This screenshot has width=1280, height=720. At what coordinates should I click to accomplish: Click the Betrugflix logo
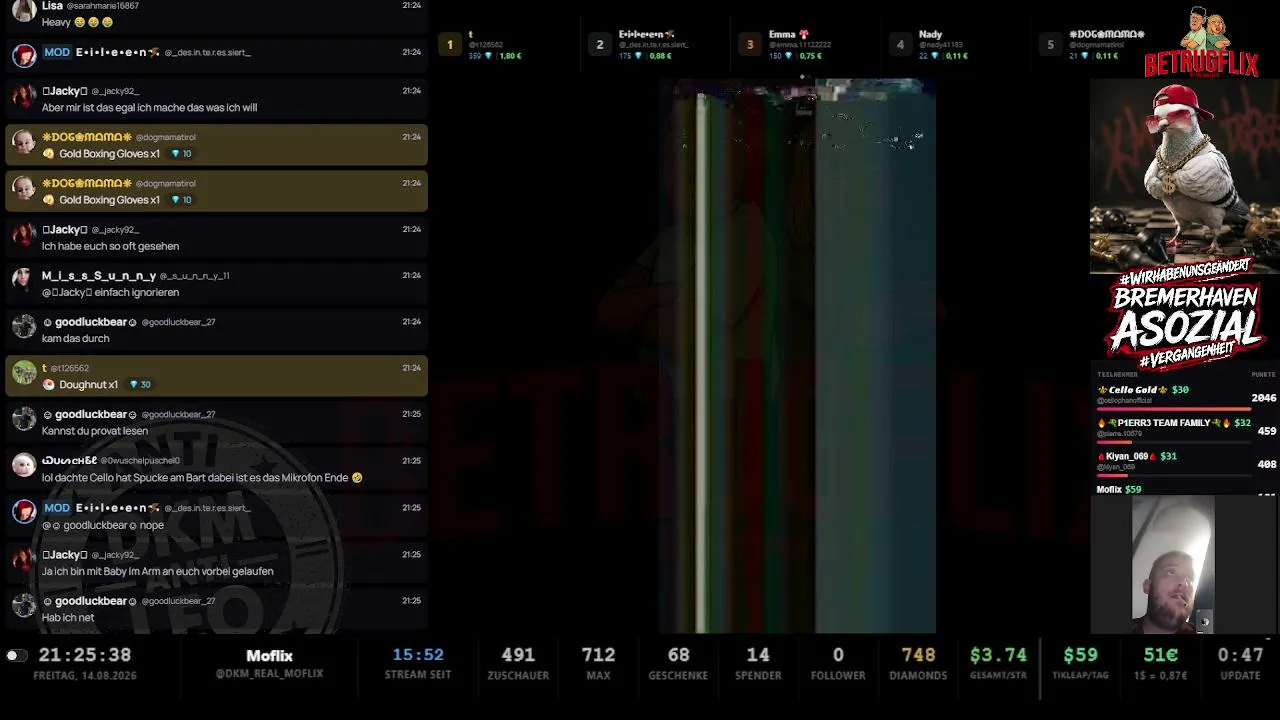click(x=1201, y=41)
